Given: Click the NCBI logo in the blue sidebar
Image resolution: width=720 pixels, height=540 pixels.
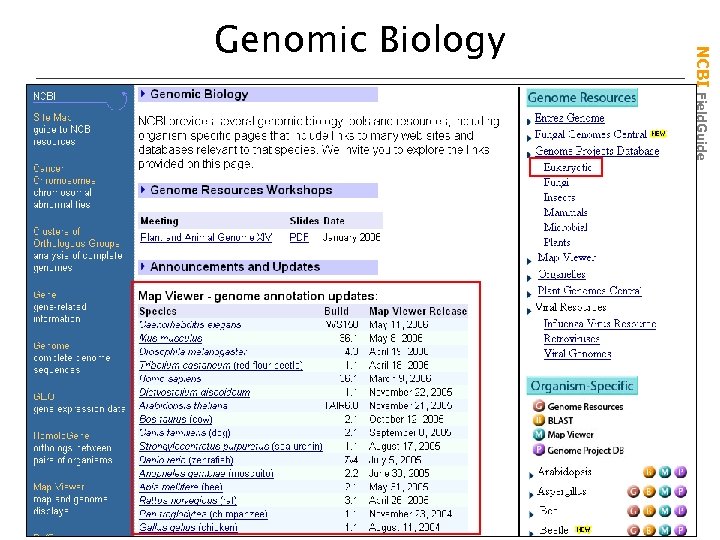Looking at the screenshot, I should [x=45, y=96].
